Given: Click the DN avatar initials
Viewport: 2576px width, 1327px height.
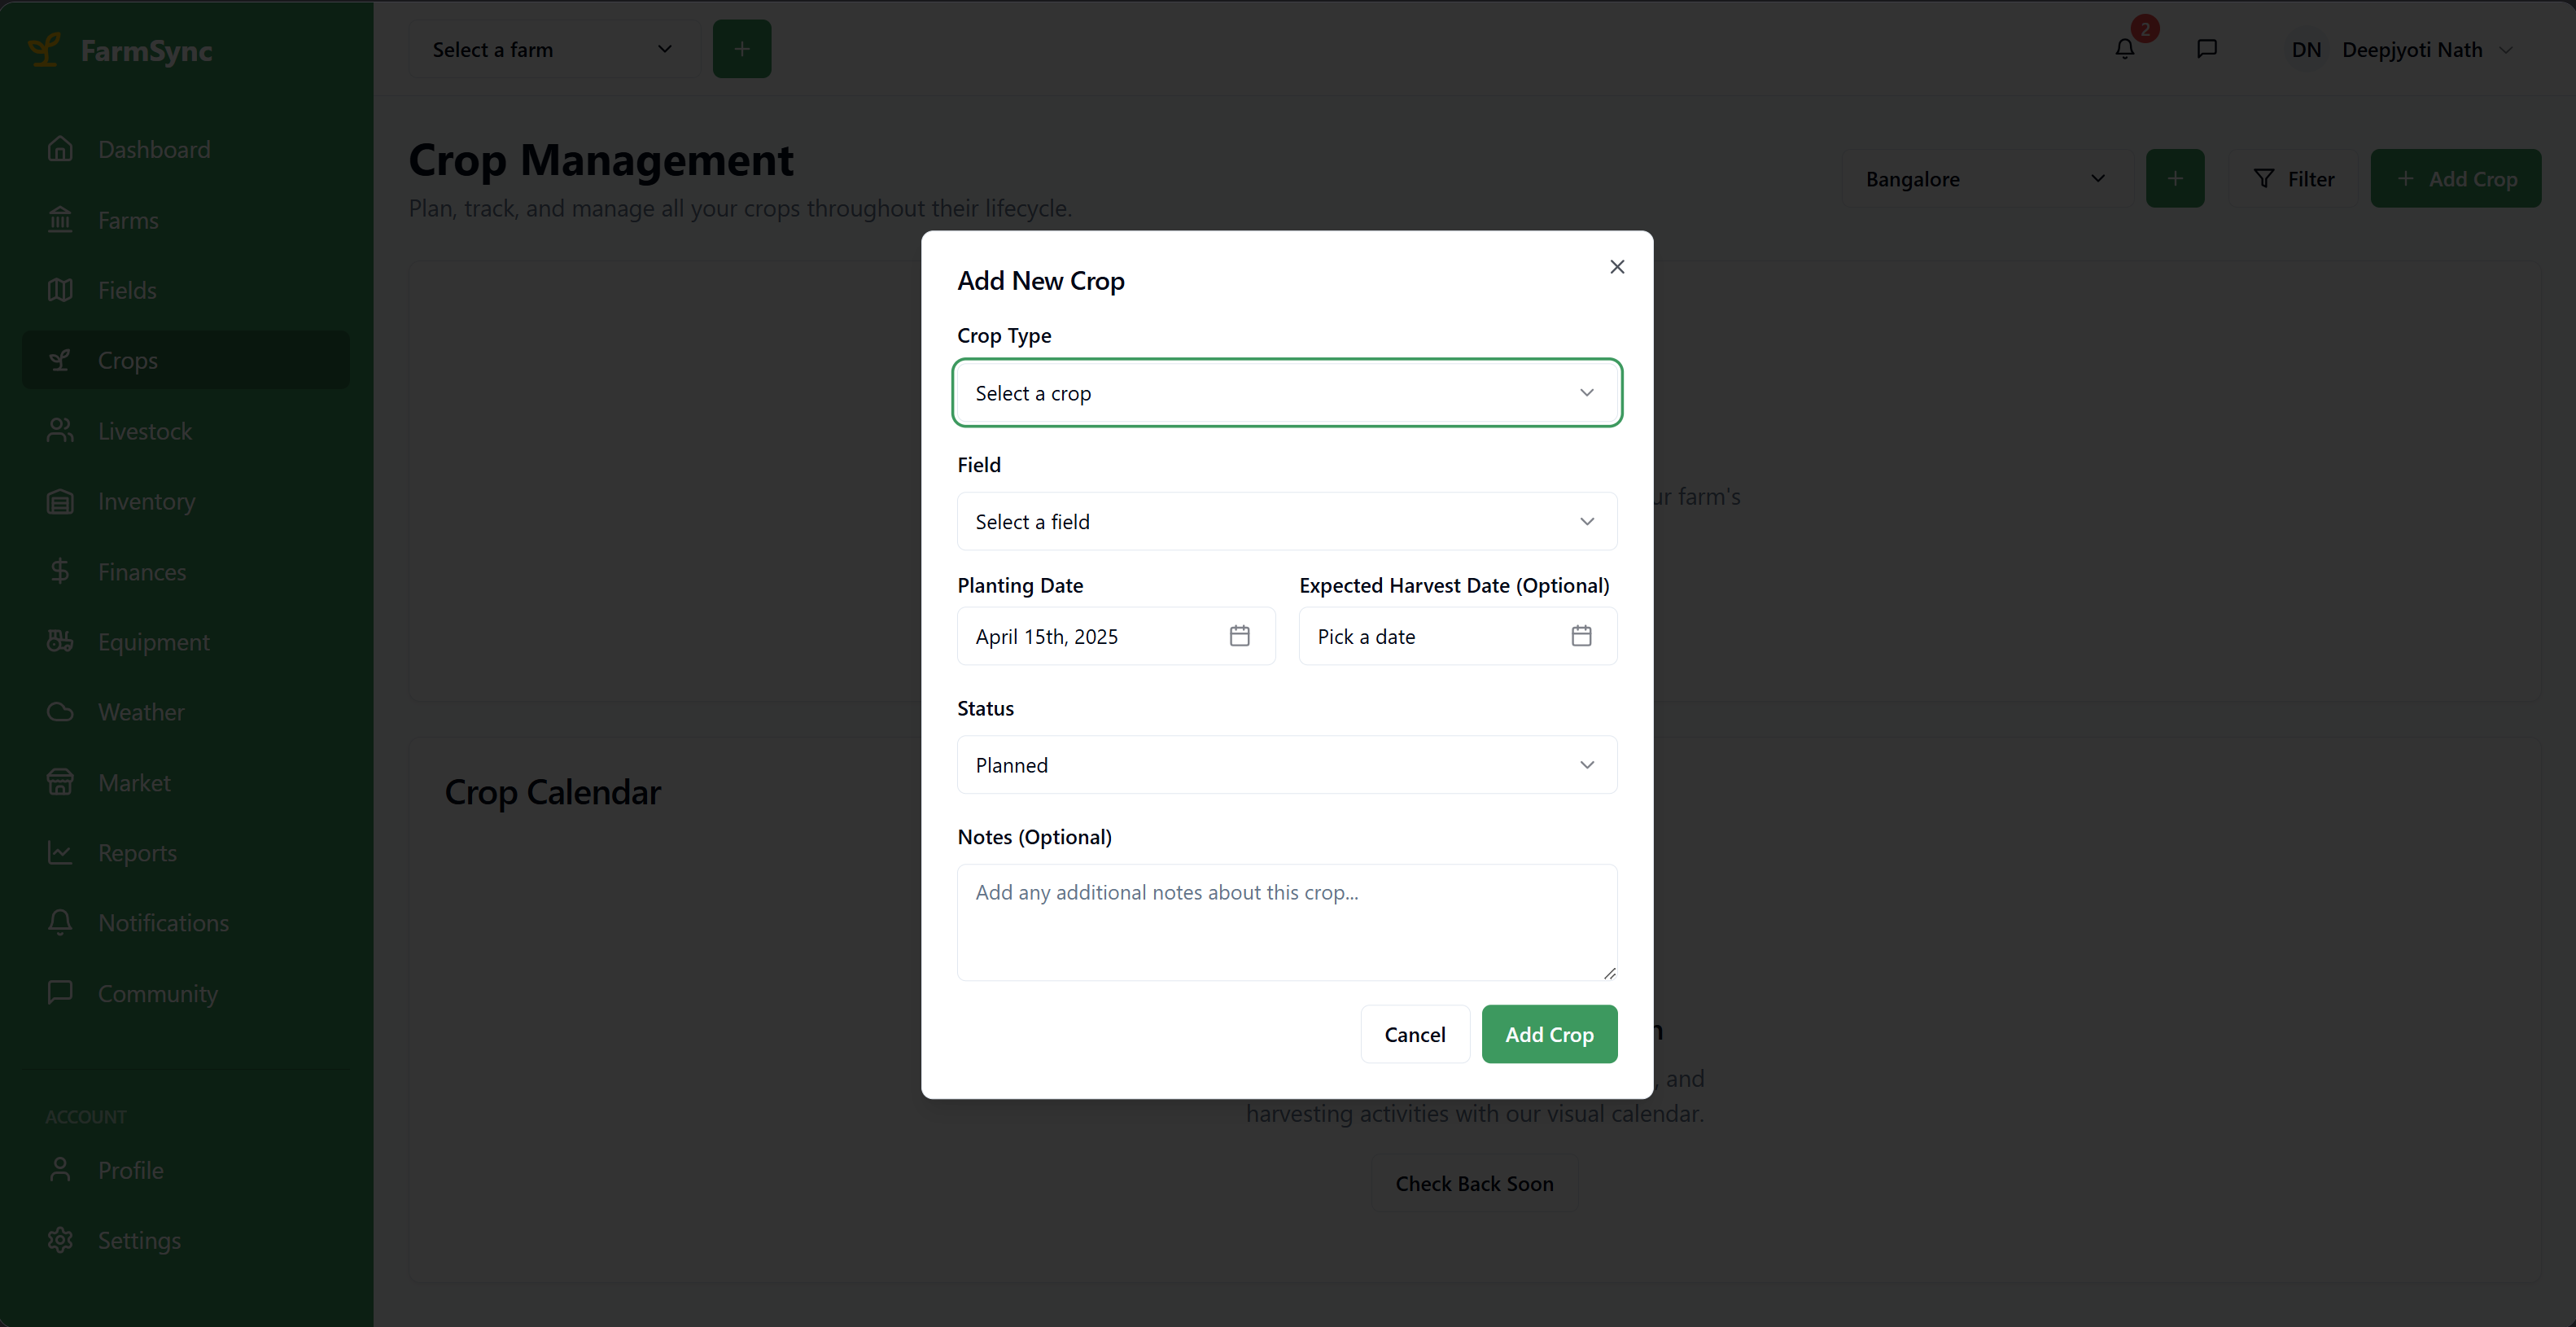Looking at the screenshot, I should tap(2306, 50).
